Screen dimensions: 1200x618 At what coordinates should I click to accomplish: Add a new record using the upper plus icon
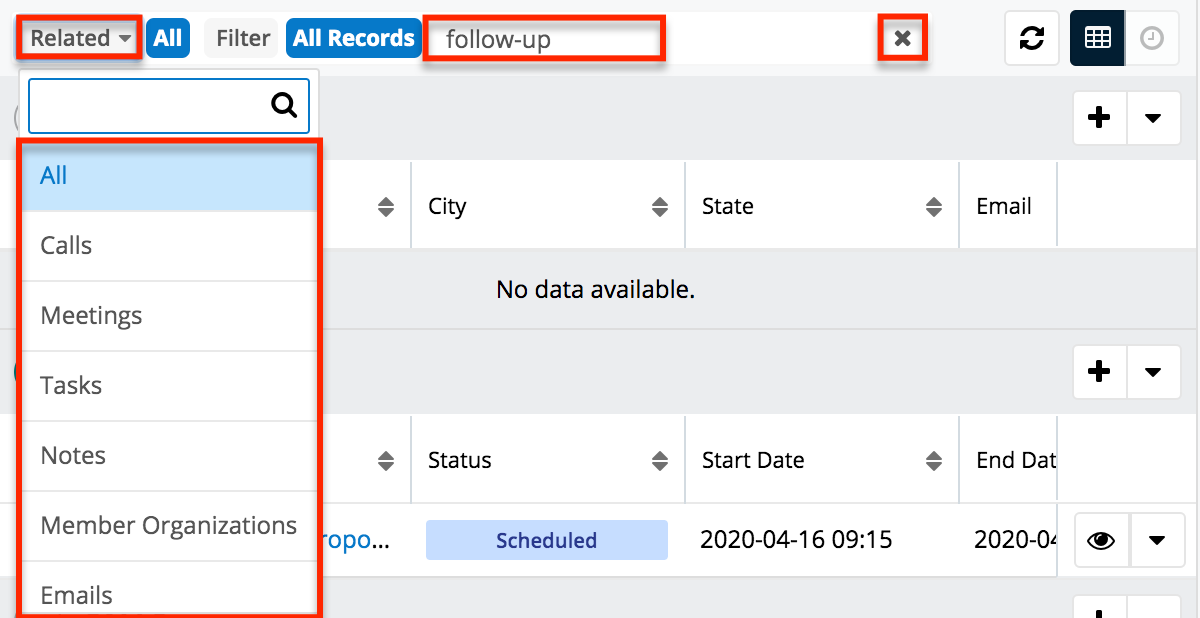click(x=1099, y=117)
